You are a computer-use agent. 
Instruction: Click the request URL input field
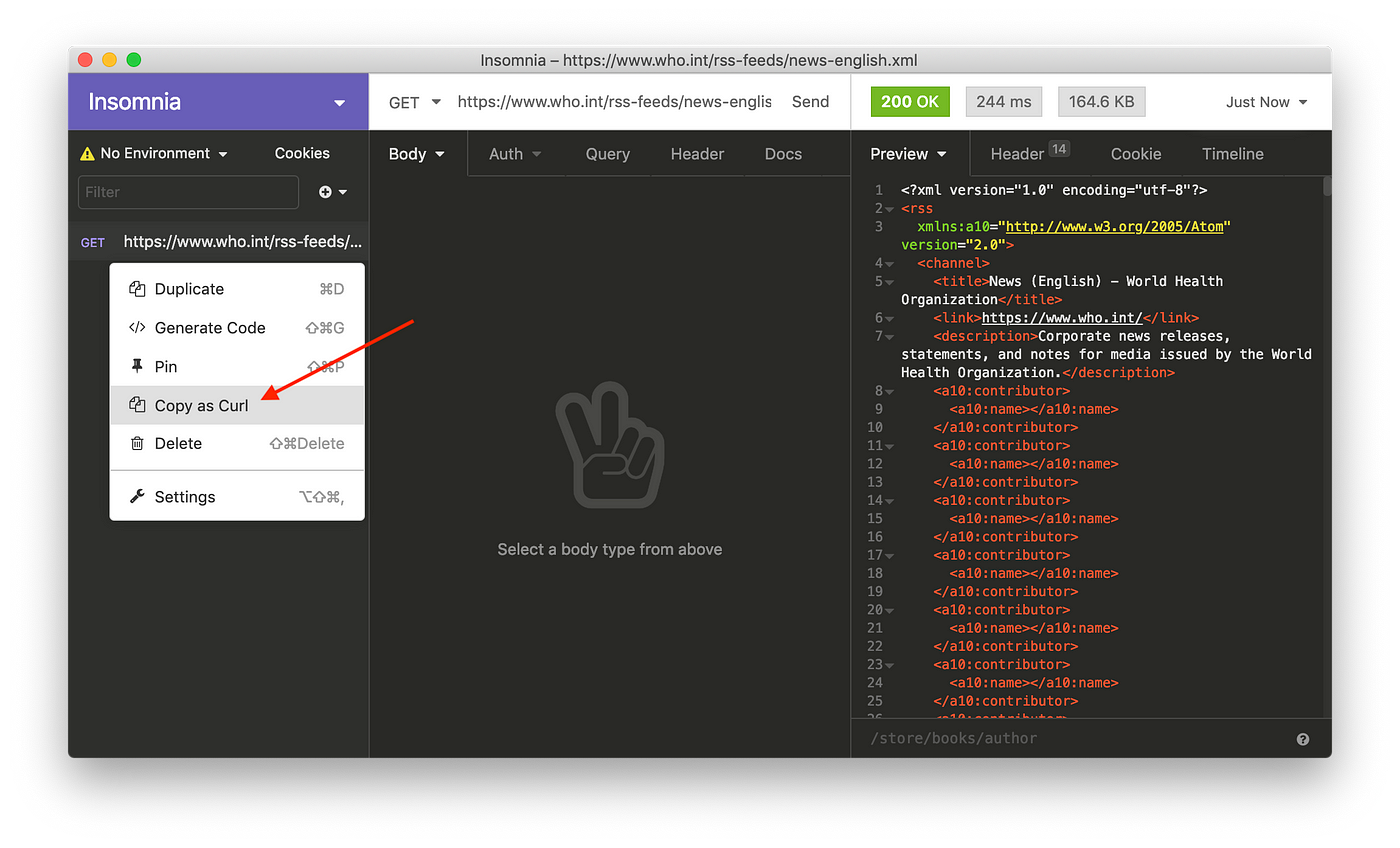pyautogui.click(x=614, y=102)
